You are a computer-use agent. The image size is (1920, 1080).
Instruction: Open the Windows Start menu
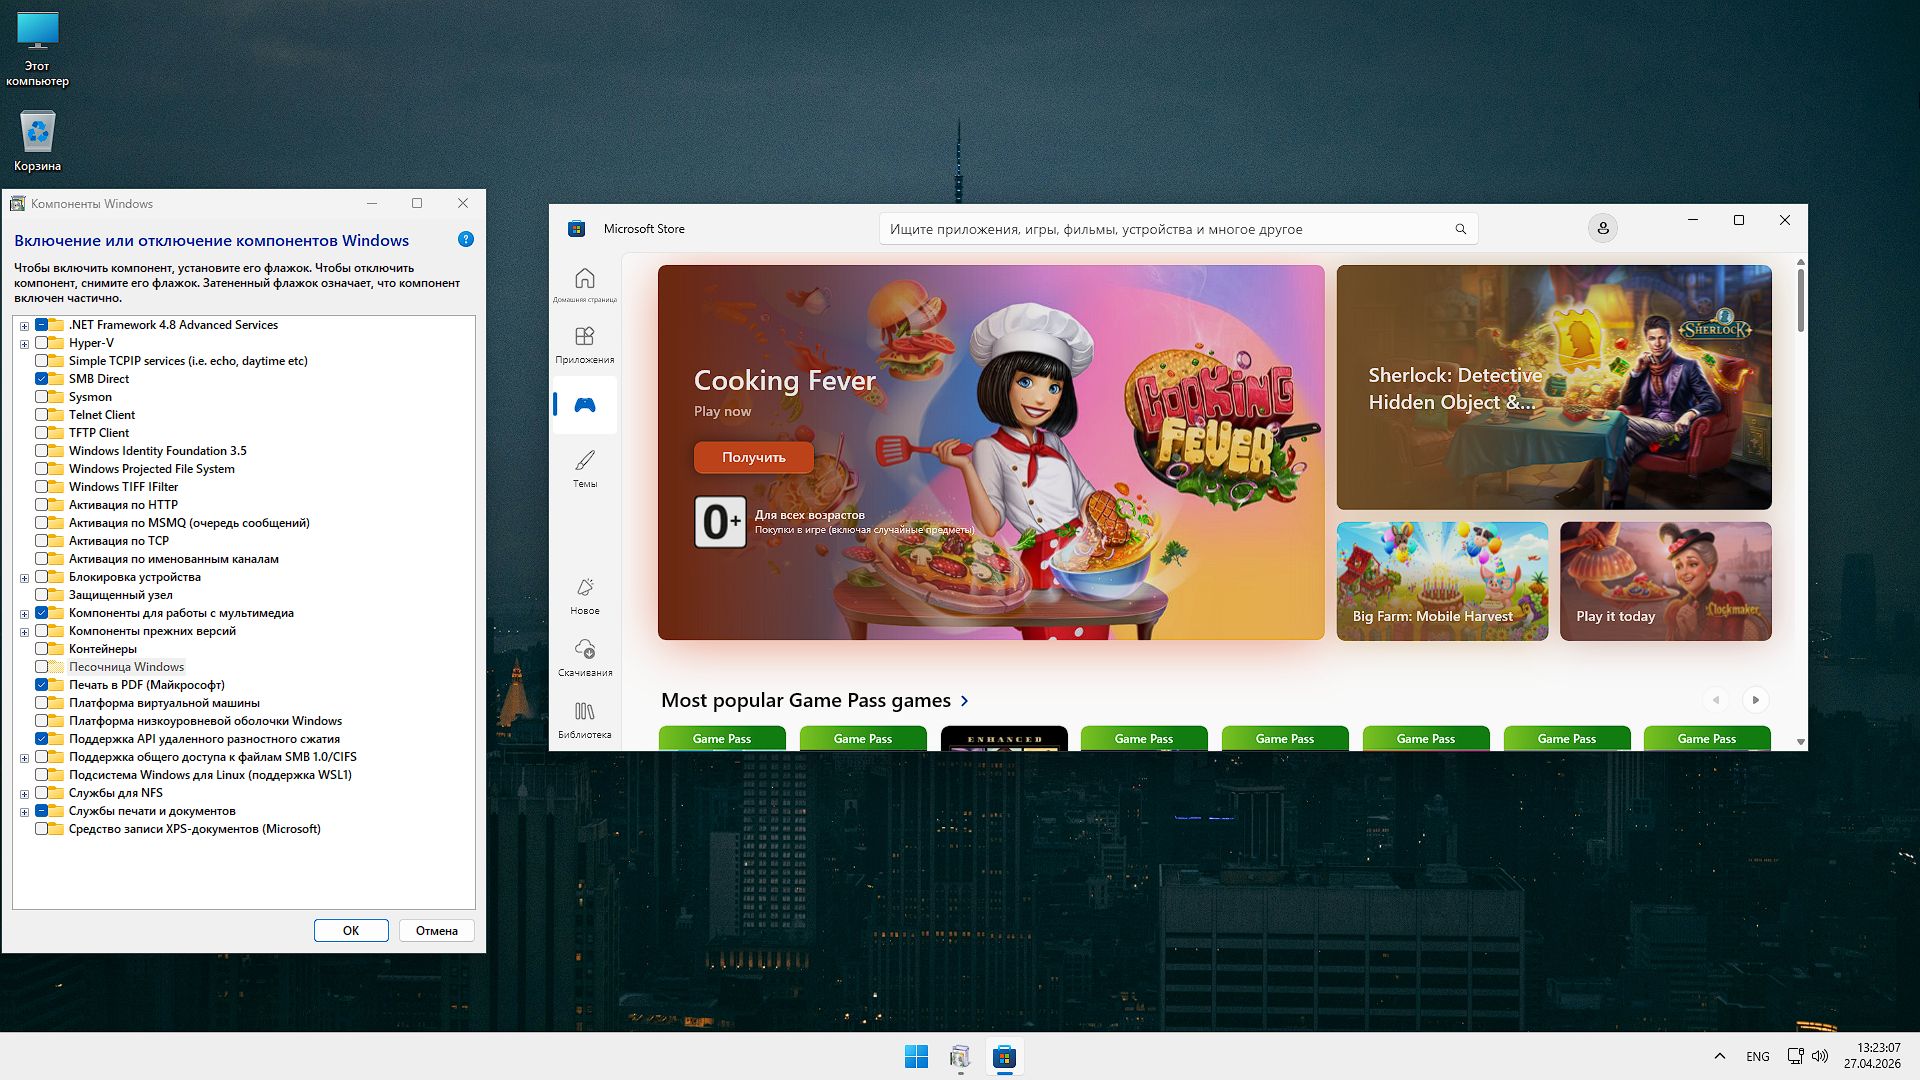(916, 1056)
